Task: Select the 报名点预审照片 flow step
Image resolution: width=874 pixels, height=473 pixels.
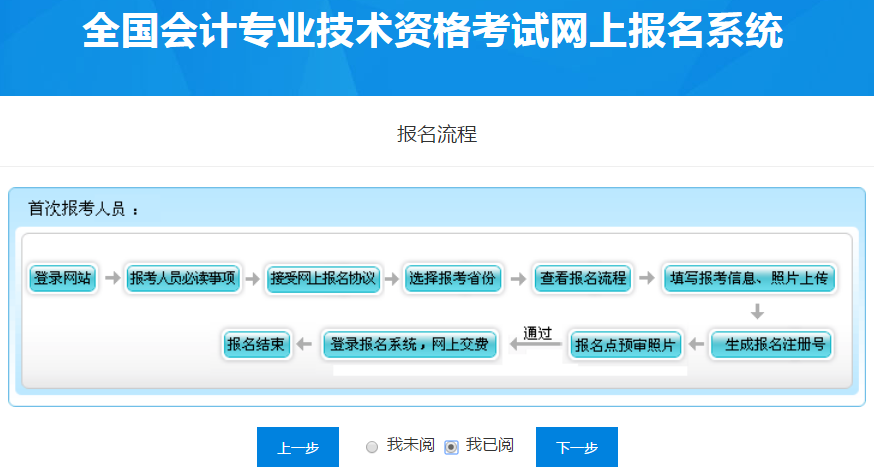Action: pos(624,345)
